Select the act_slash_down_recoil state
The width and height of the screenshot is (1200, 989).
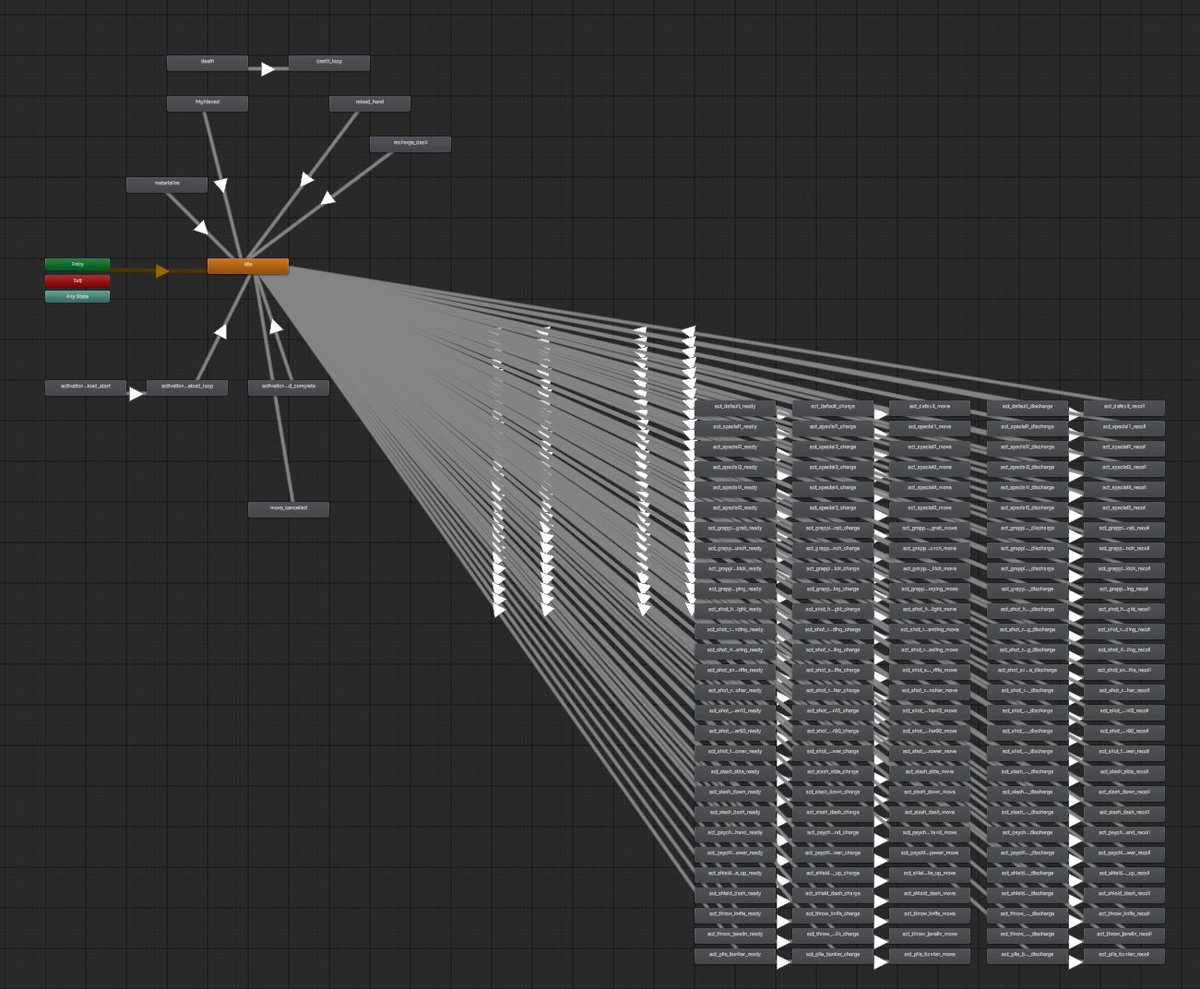1124,793
